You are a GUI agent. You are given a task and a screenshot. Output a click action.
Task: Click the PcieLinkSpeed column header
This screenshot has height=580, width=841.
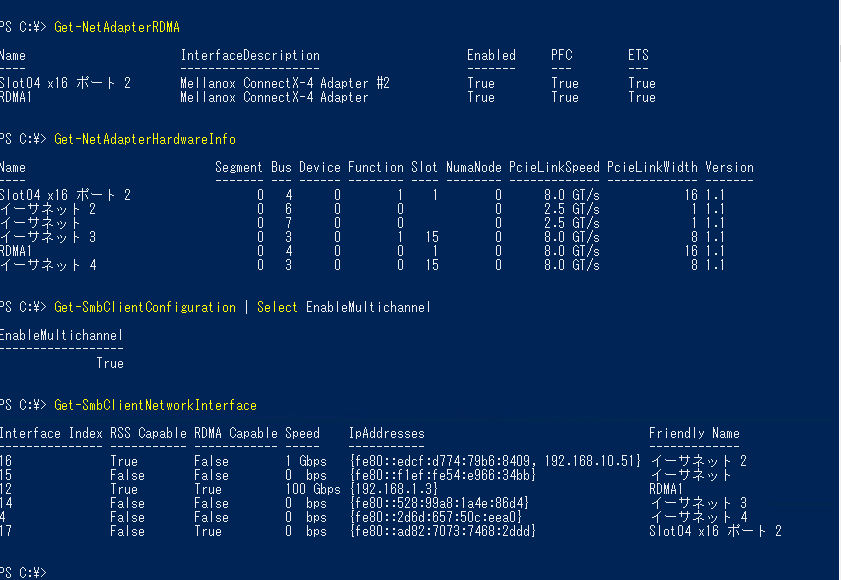pyautogui.click(x=554, y=167)
